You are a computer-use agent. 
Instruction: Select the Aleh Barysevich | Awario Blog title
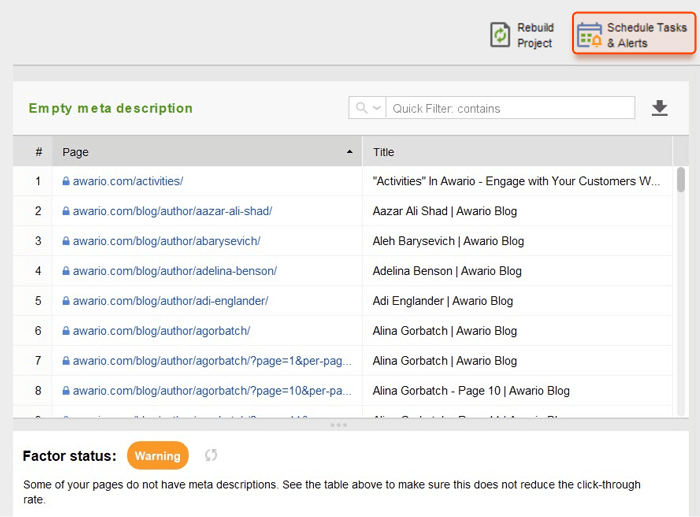click(448, 241)
